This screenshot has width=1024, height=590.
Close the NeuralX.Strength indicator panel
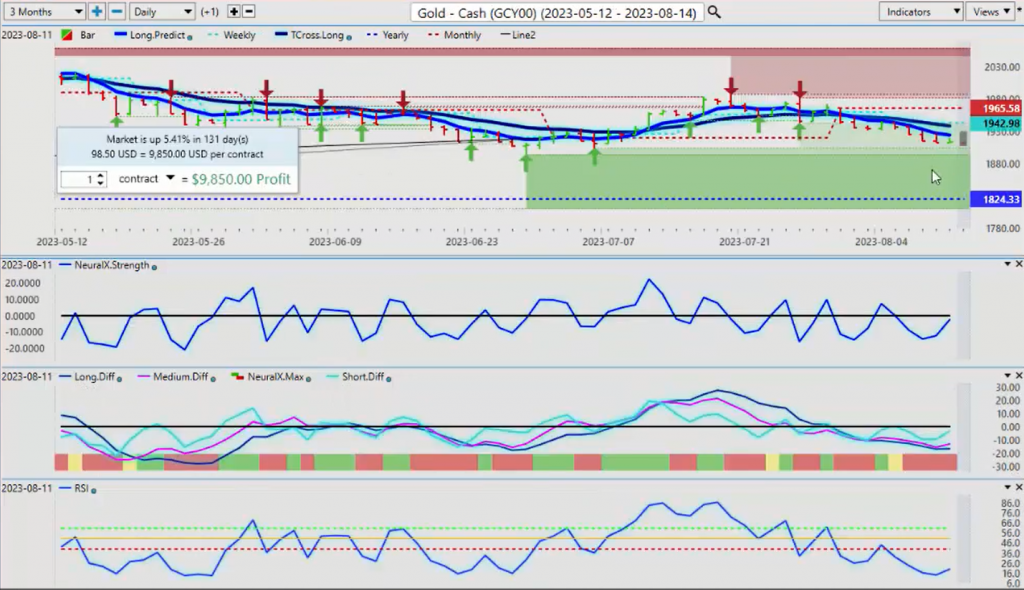[x=1017, y=264]
